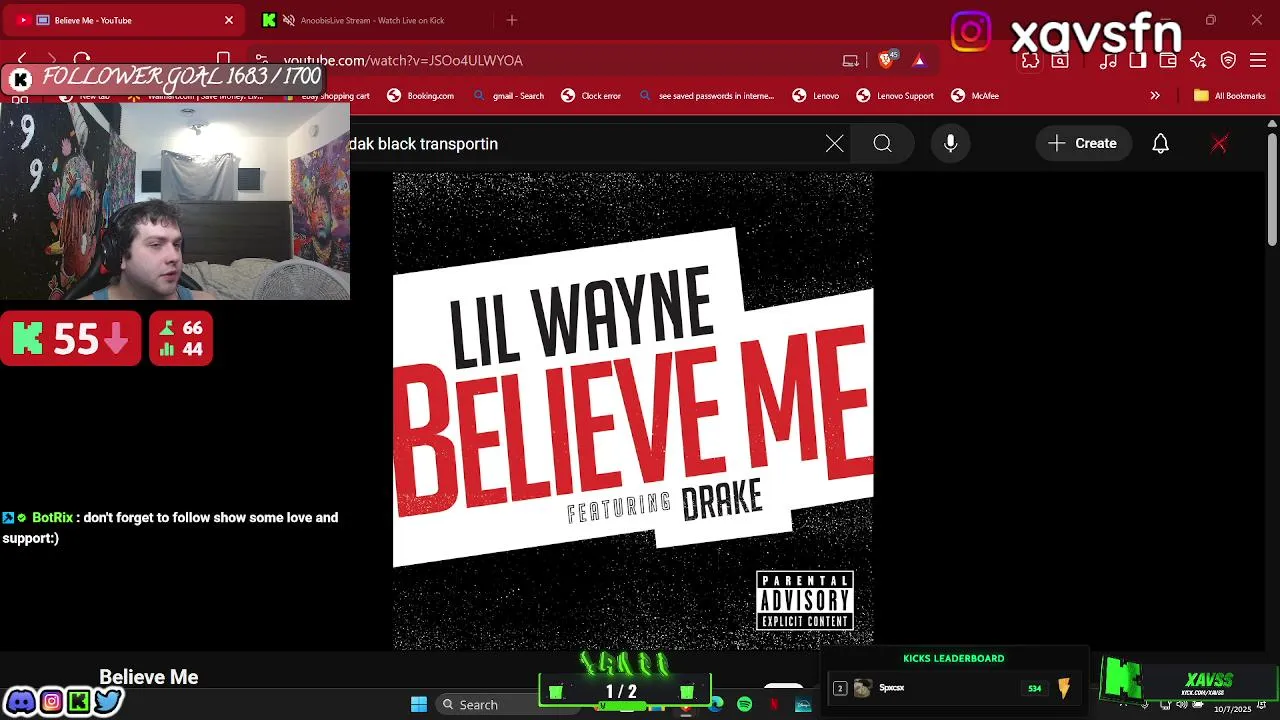Open the playlist music note icon
Viewport: 1280px width, 720px height.
pos(1108,60)
